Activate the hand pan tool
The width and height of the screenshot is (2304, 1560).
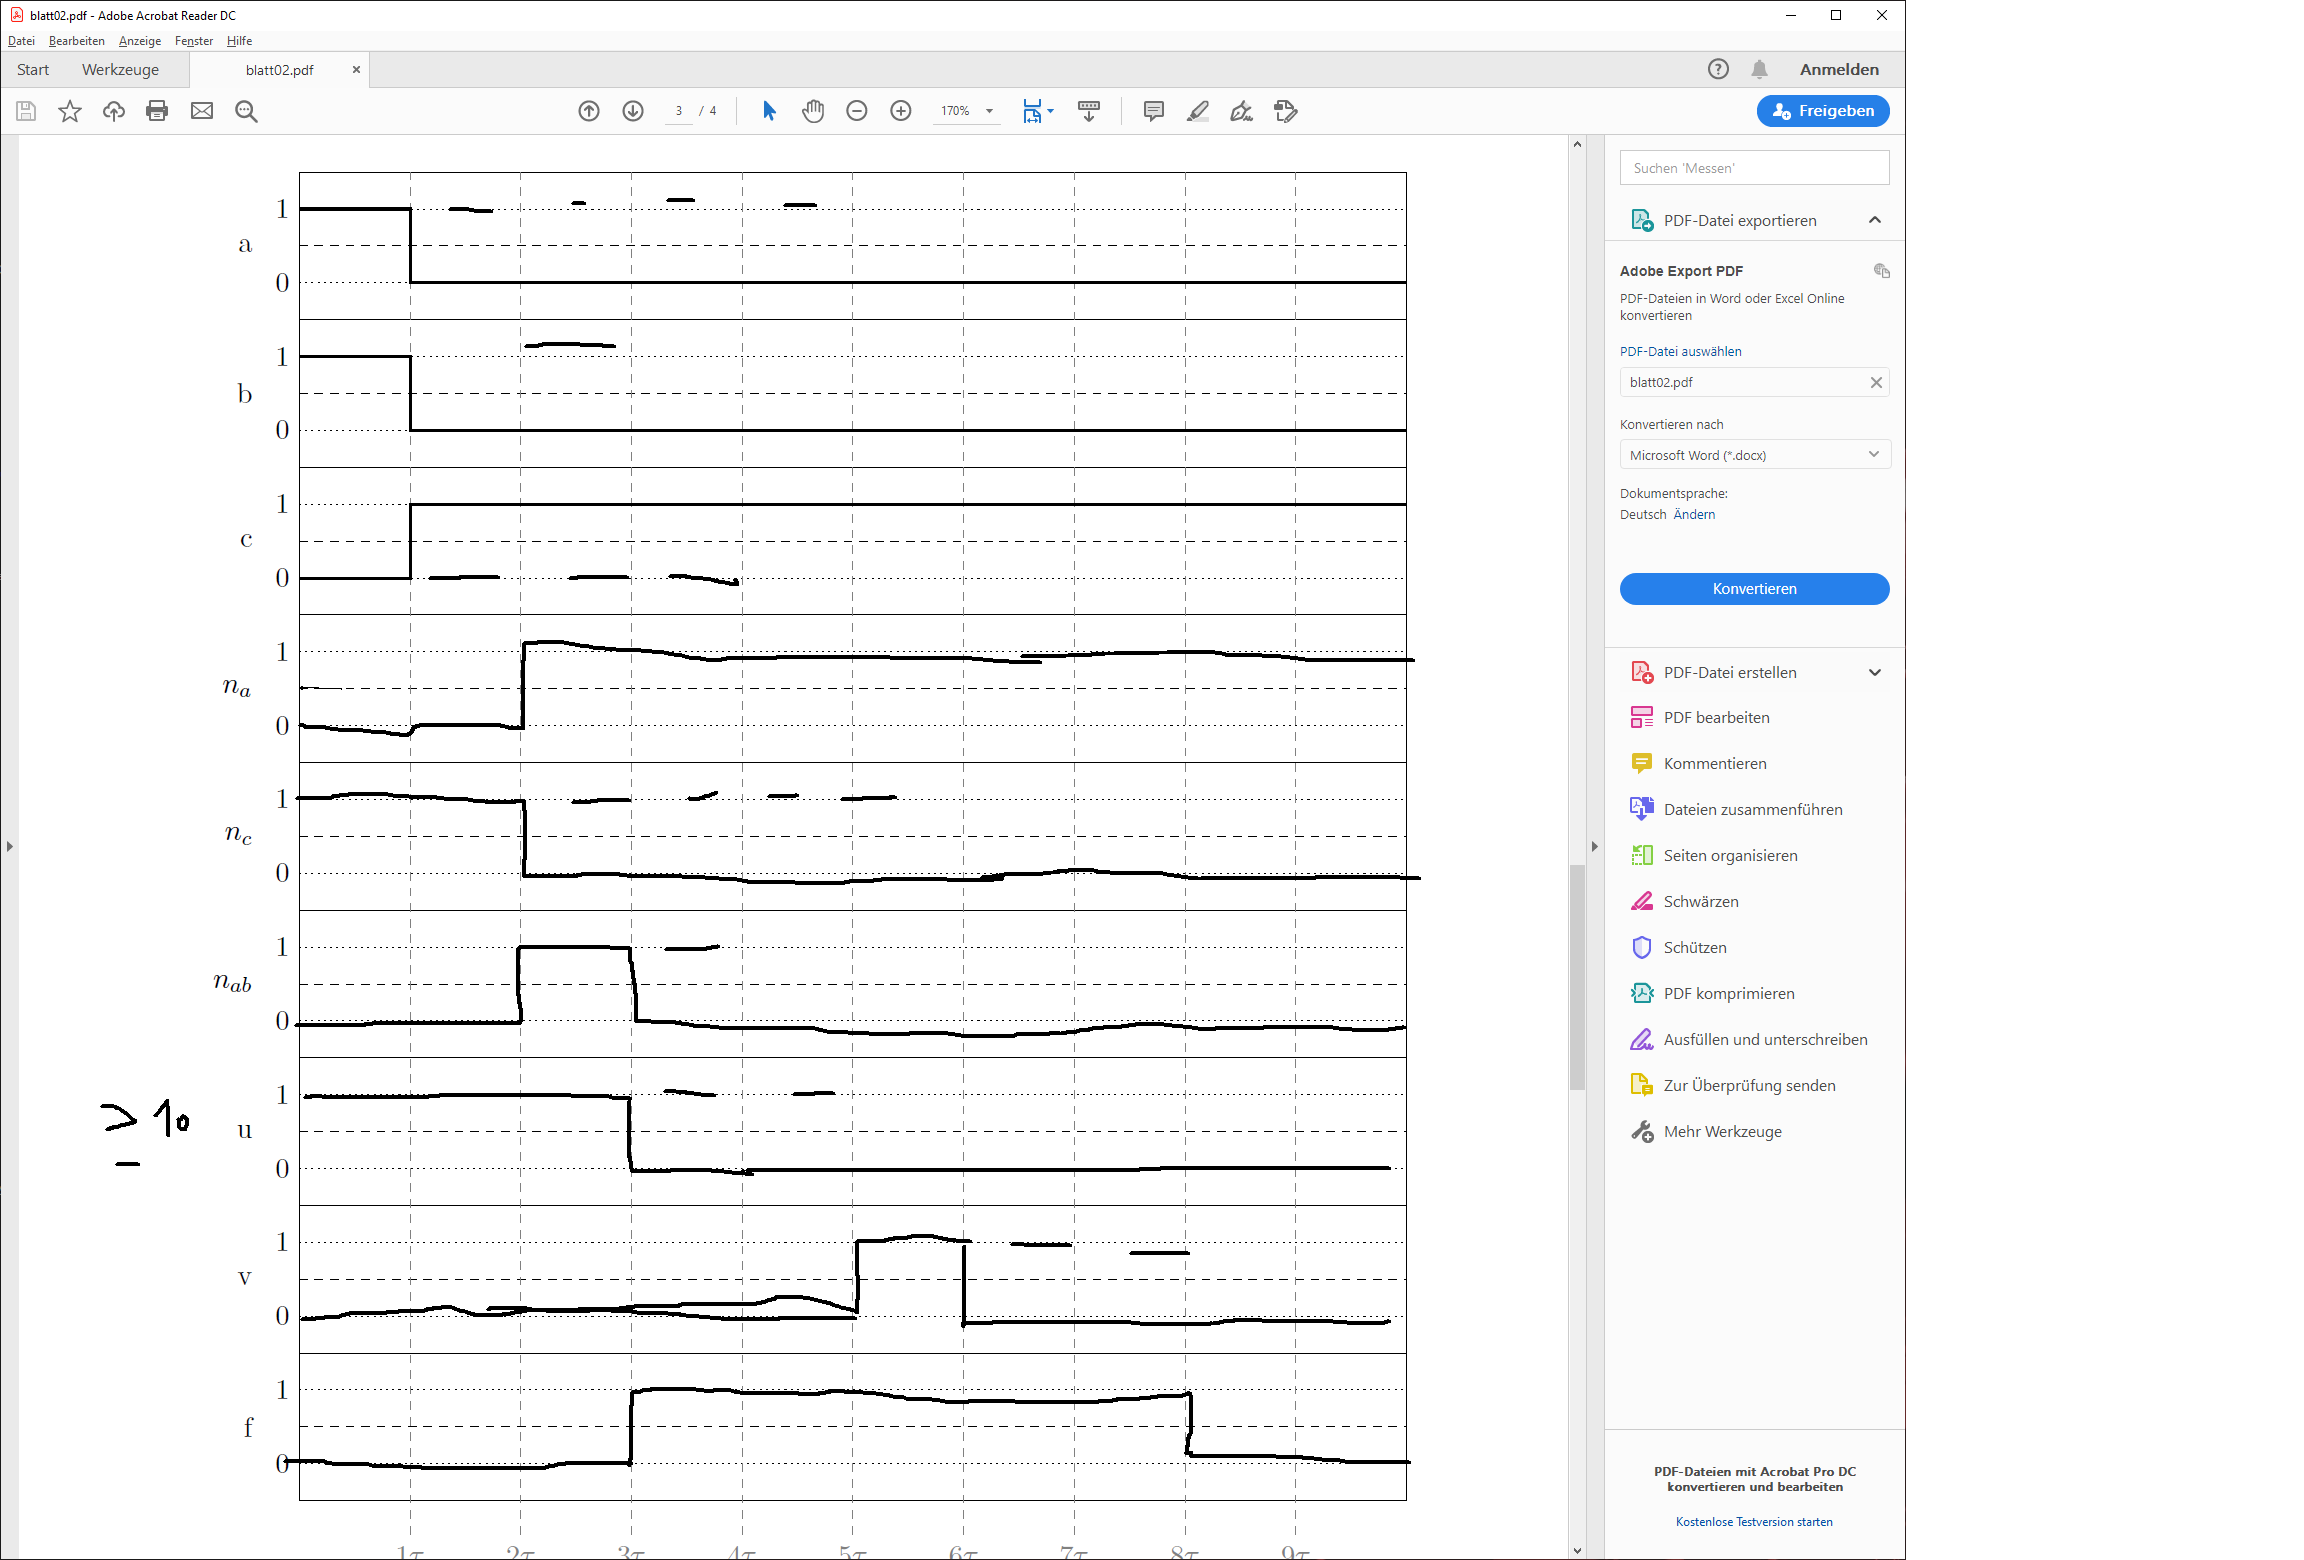click(813, 111)
